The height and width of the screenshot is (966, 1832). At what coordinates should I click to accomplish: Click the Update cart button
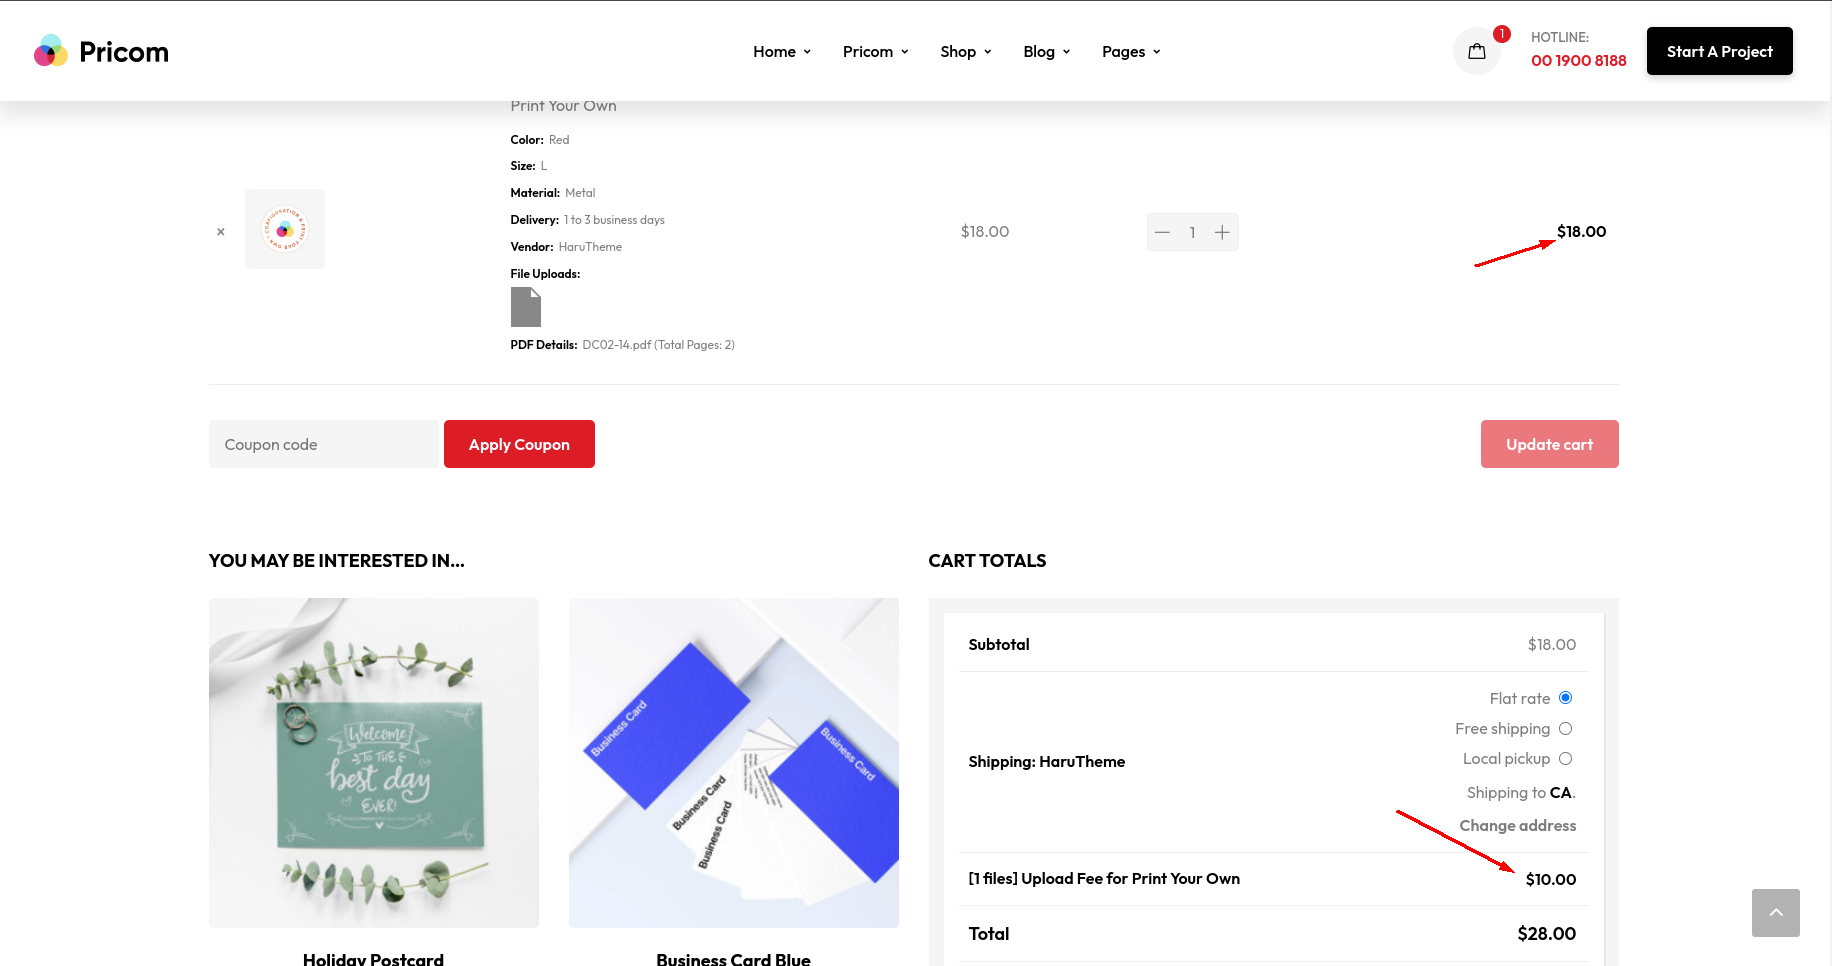pos(1550,444)
